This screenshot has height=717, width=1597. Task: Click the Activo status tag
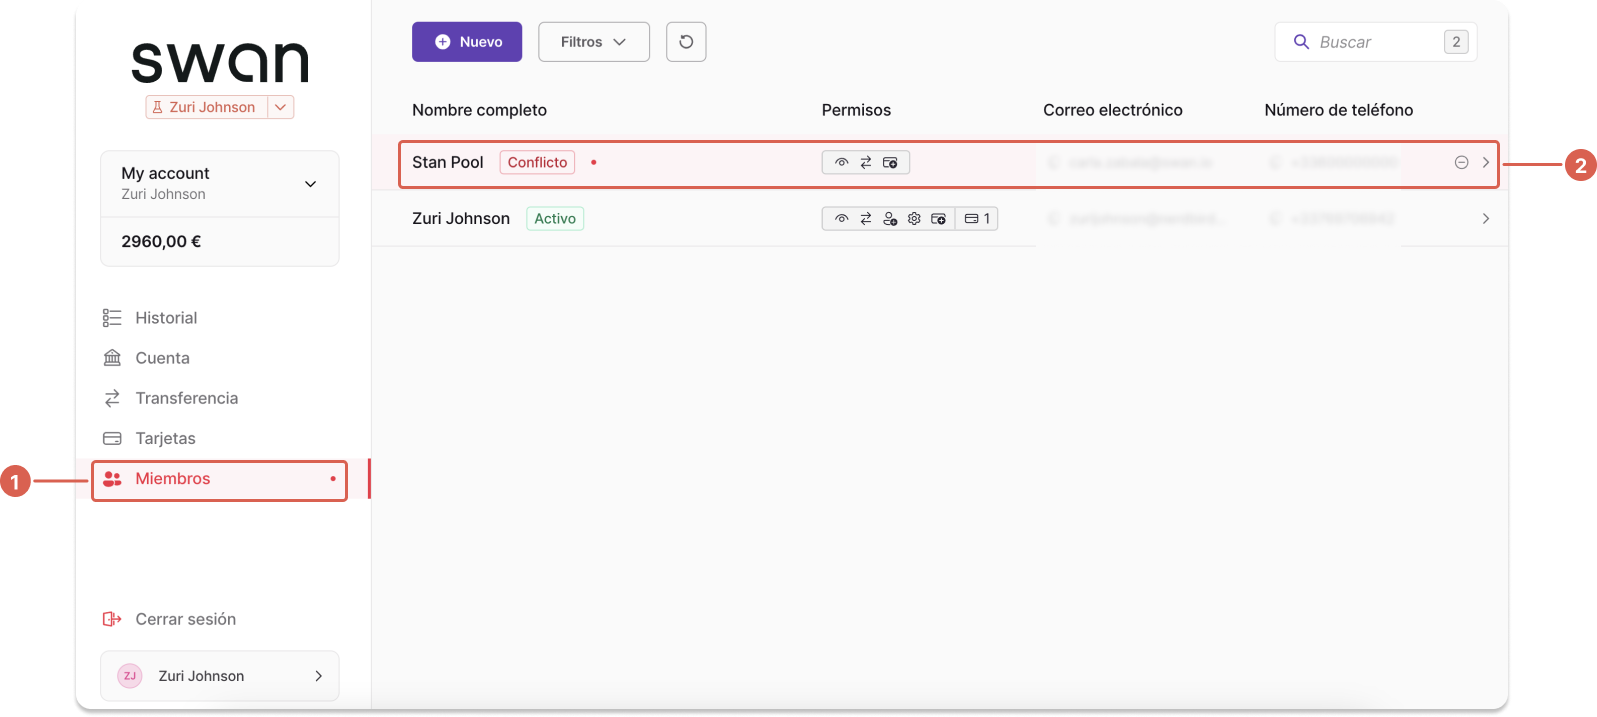click(555, 218)
